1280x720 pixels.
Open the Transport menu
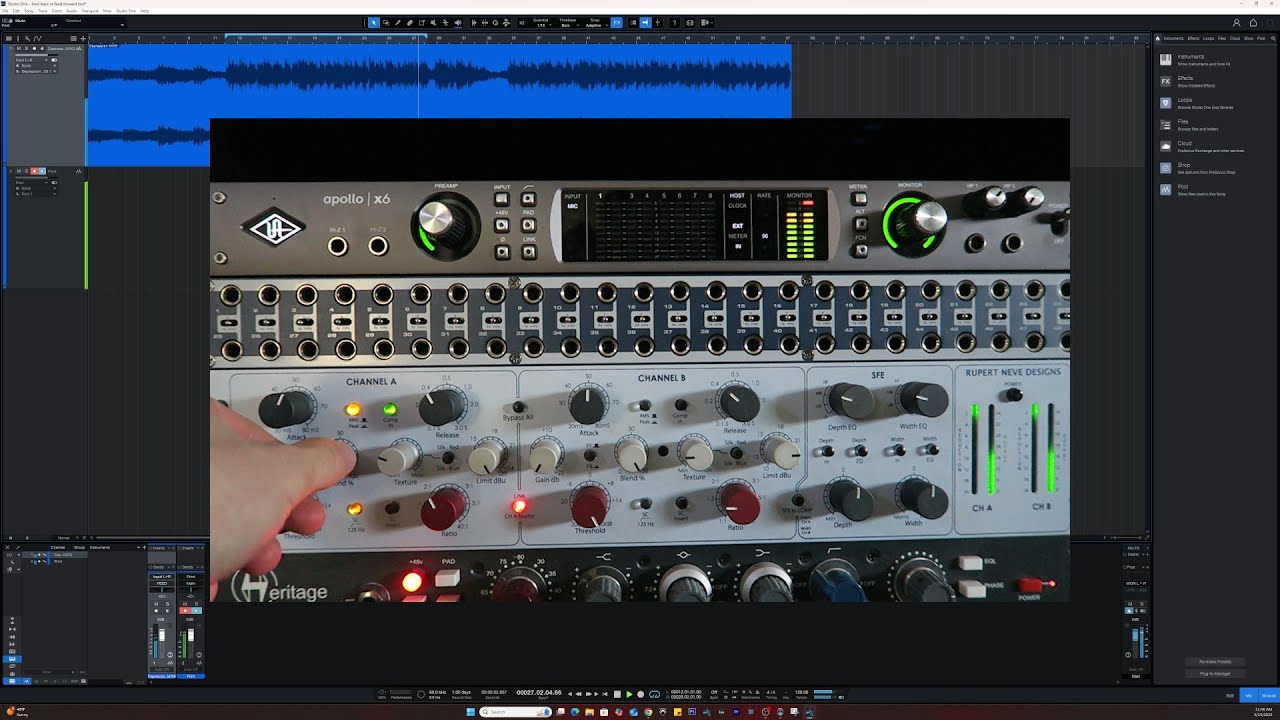pos(90,11)
